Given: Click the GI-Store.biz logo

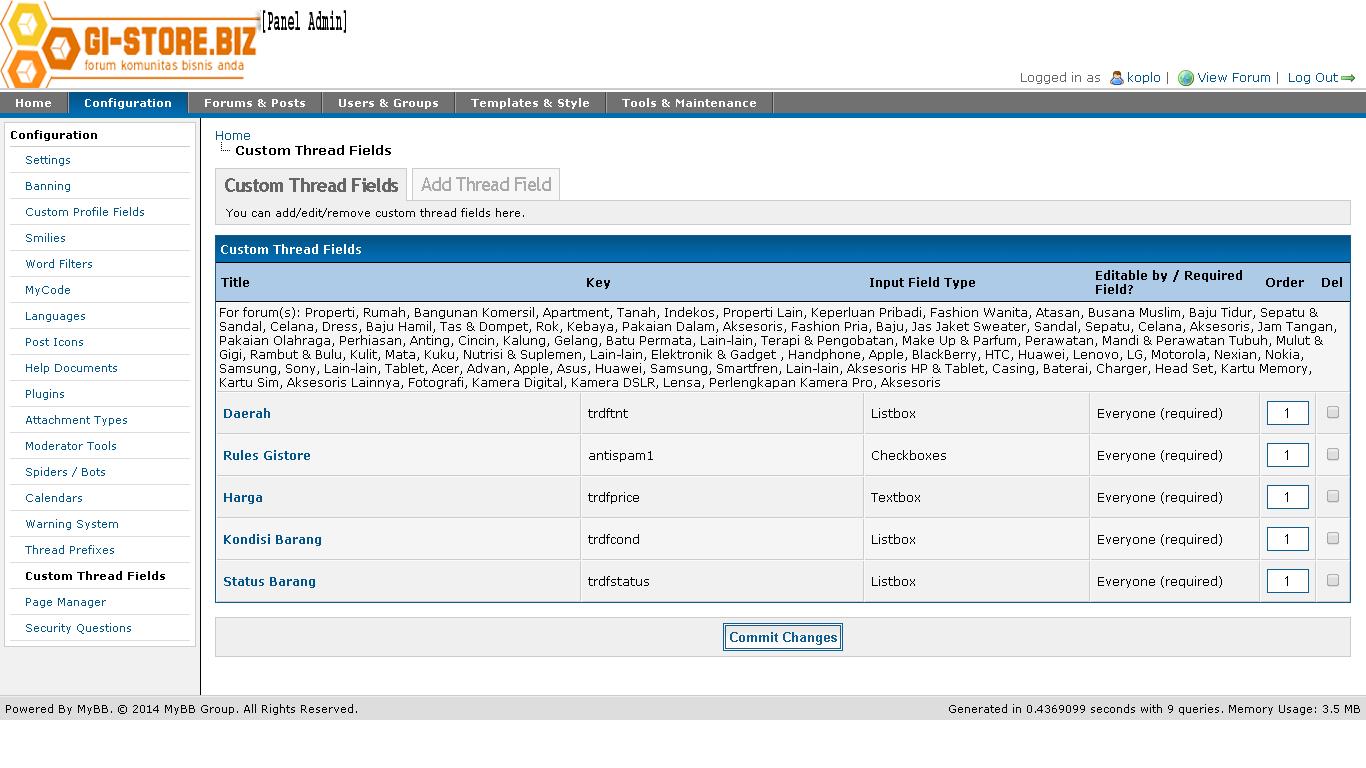Looking at the screenshot, I should pos(130,45).
